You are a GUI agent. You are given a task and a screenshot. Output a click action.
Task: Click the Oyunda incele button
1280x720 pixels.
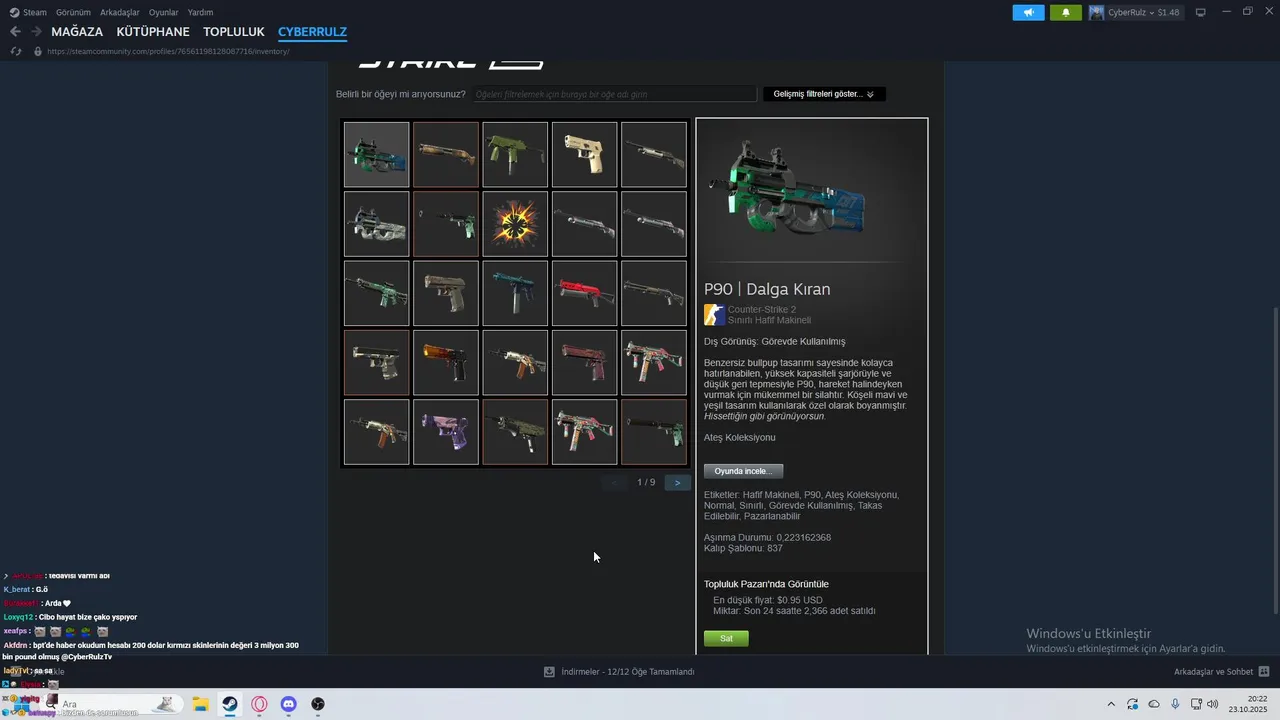[743, 471]
